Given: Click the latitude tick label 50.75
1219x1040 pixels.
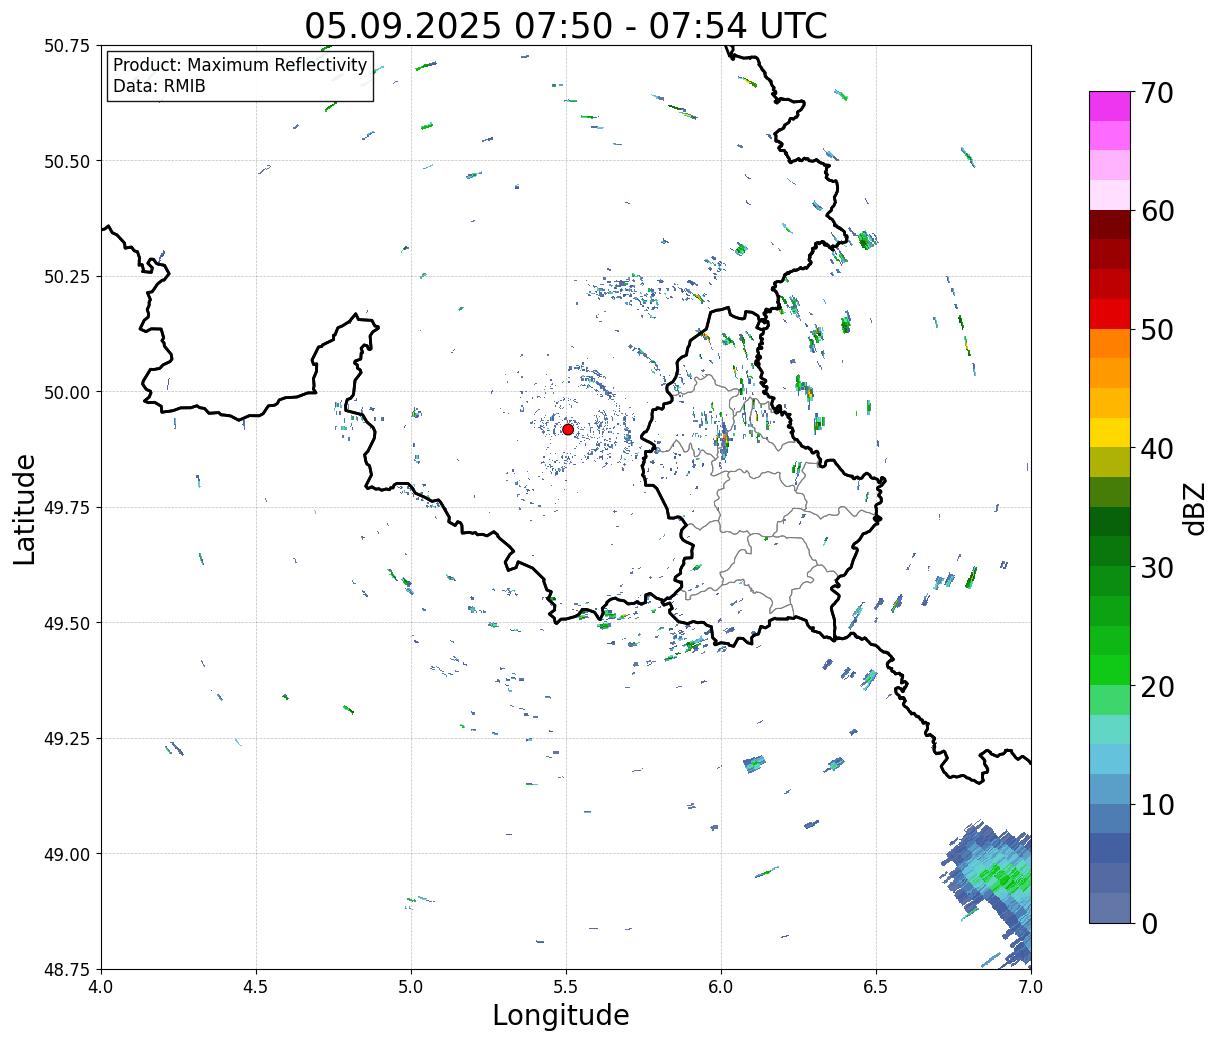Looking at the screenshot, I should coord(66,46).
